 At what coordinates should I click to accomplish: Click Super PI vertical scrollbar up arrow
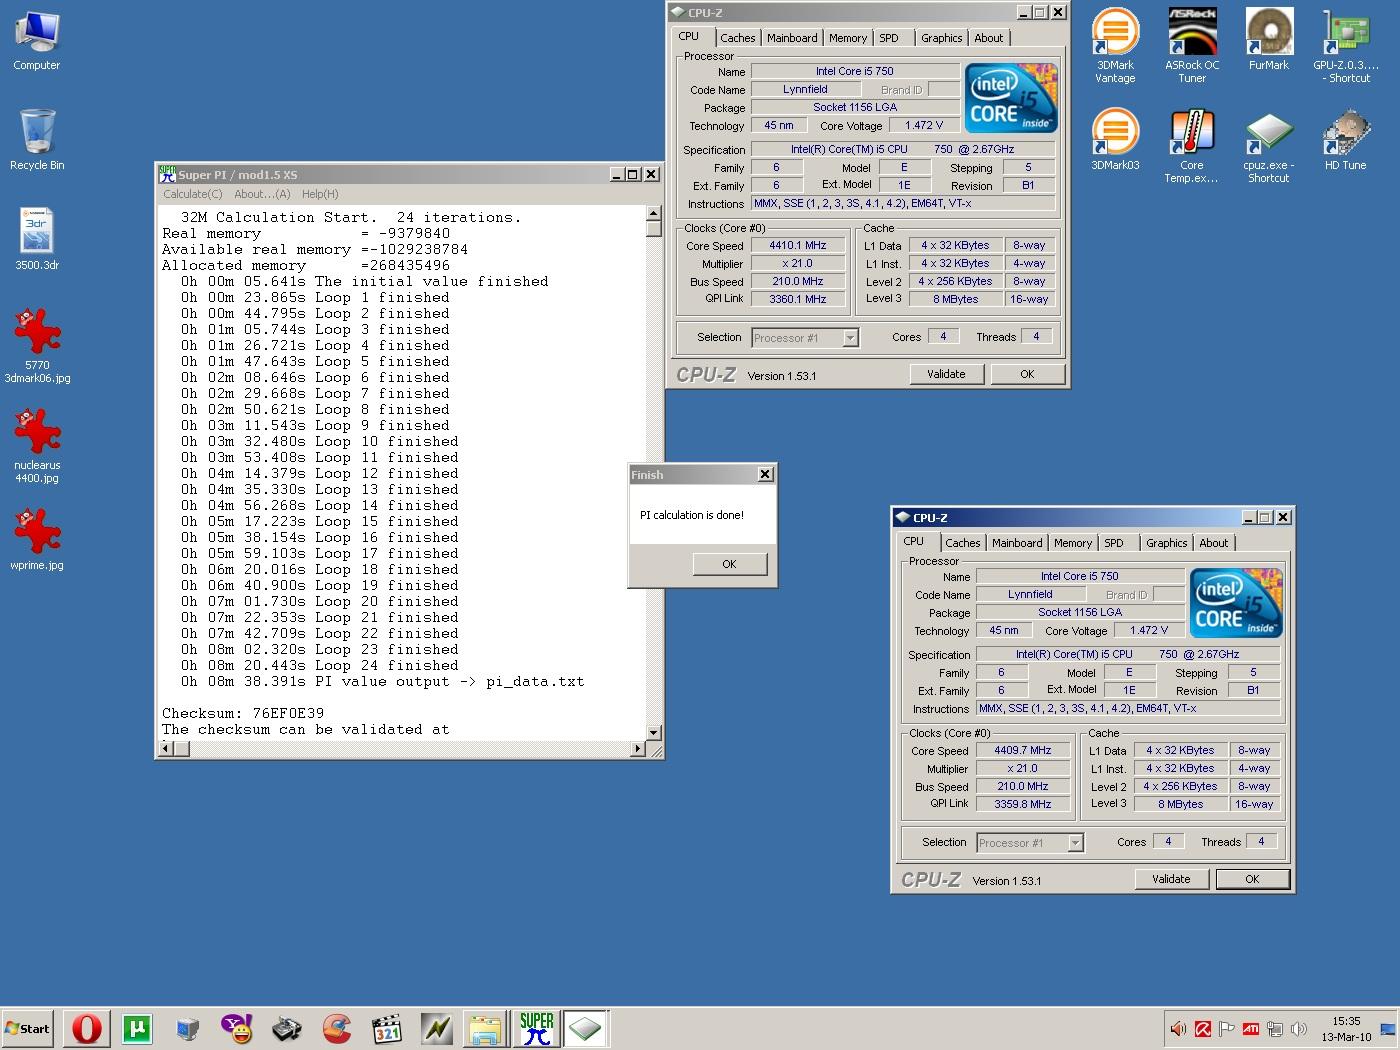coord(653,213)
